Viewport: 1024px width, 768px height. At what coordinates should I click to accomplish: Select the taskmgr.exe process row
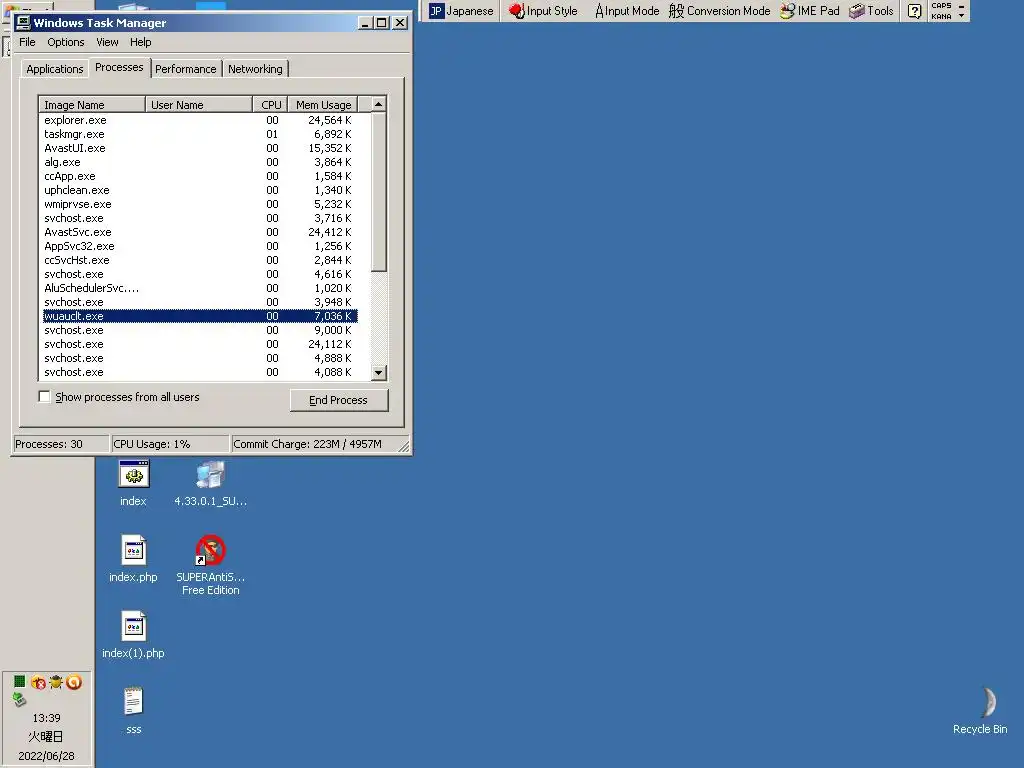(x=200, y=134)
